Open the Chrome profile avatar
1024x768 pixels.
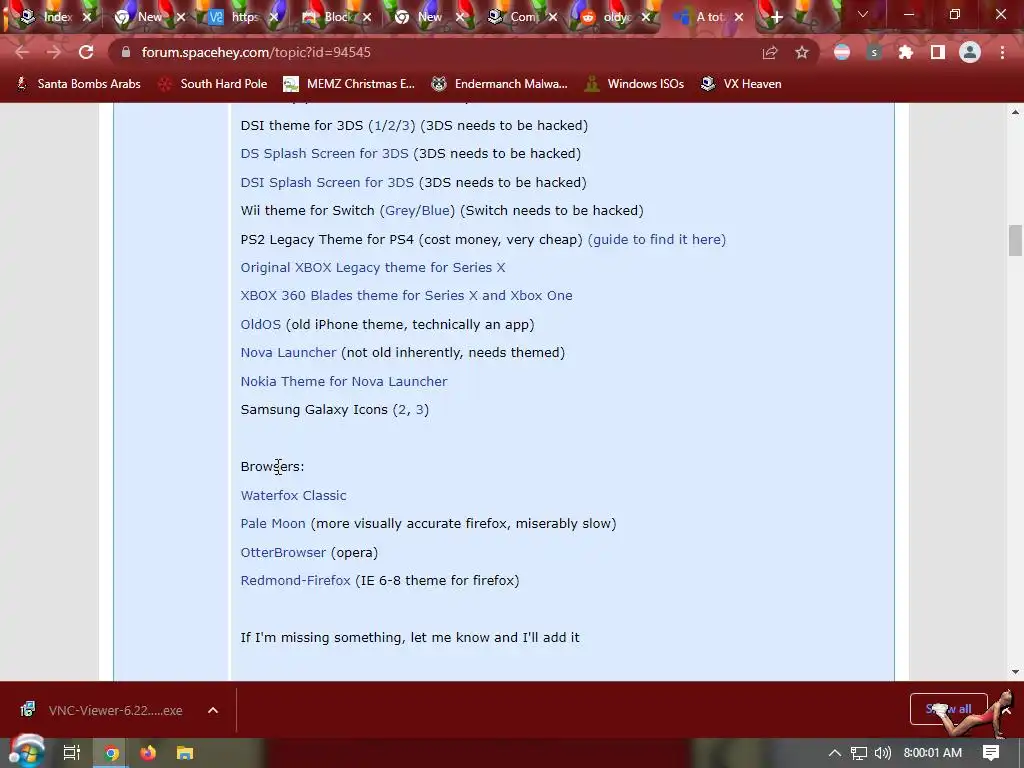970,52
